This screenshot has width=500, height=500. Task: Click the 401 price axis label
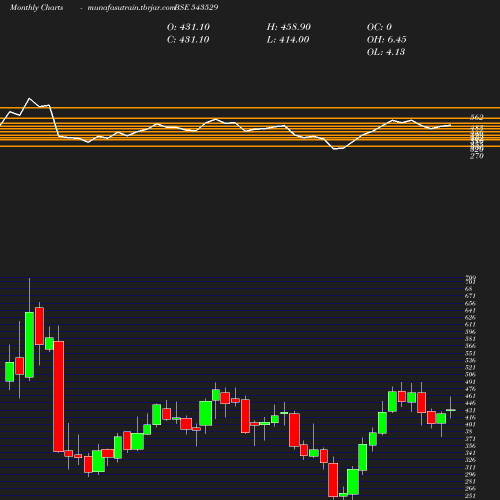click(470, 425)
